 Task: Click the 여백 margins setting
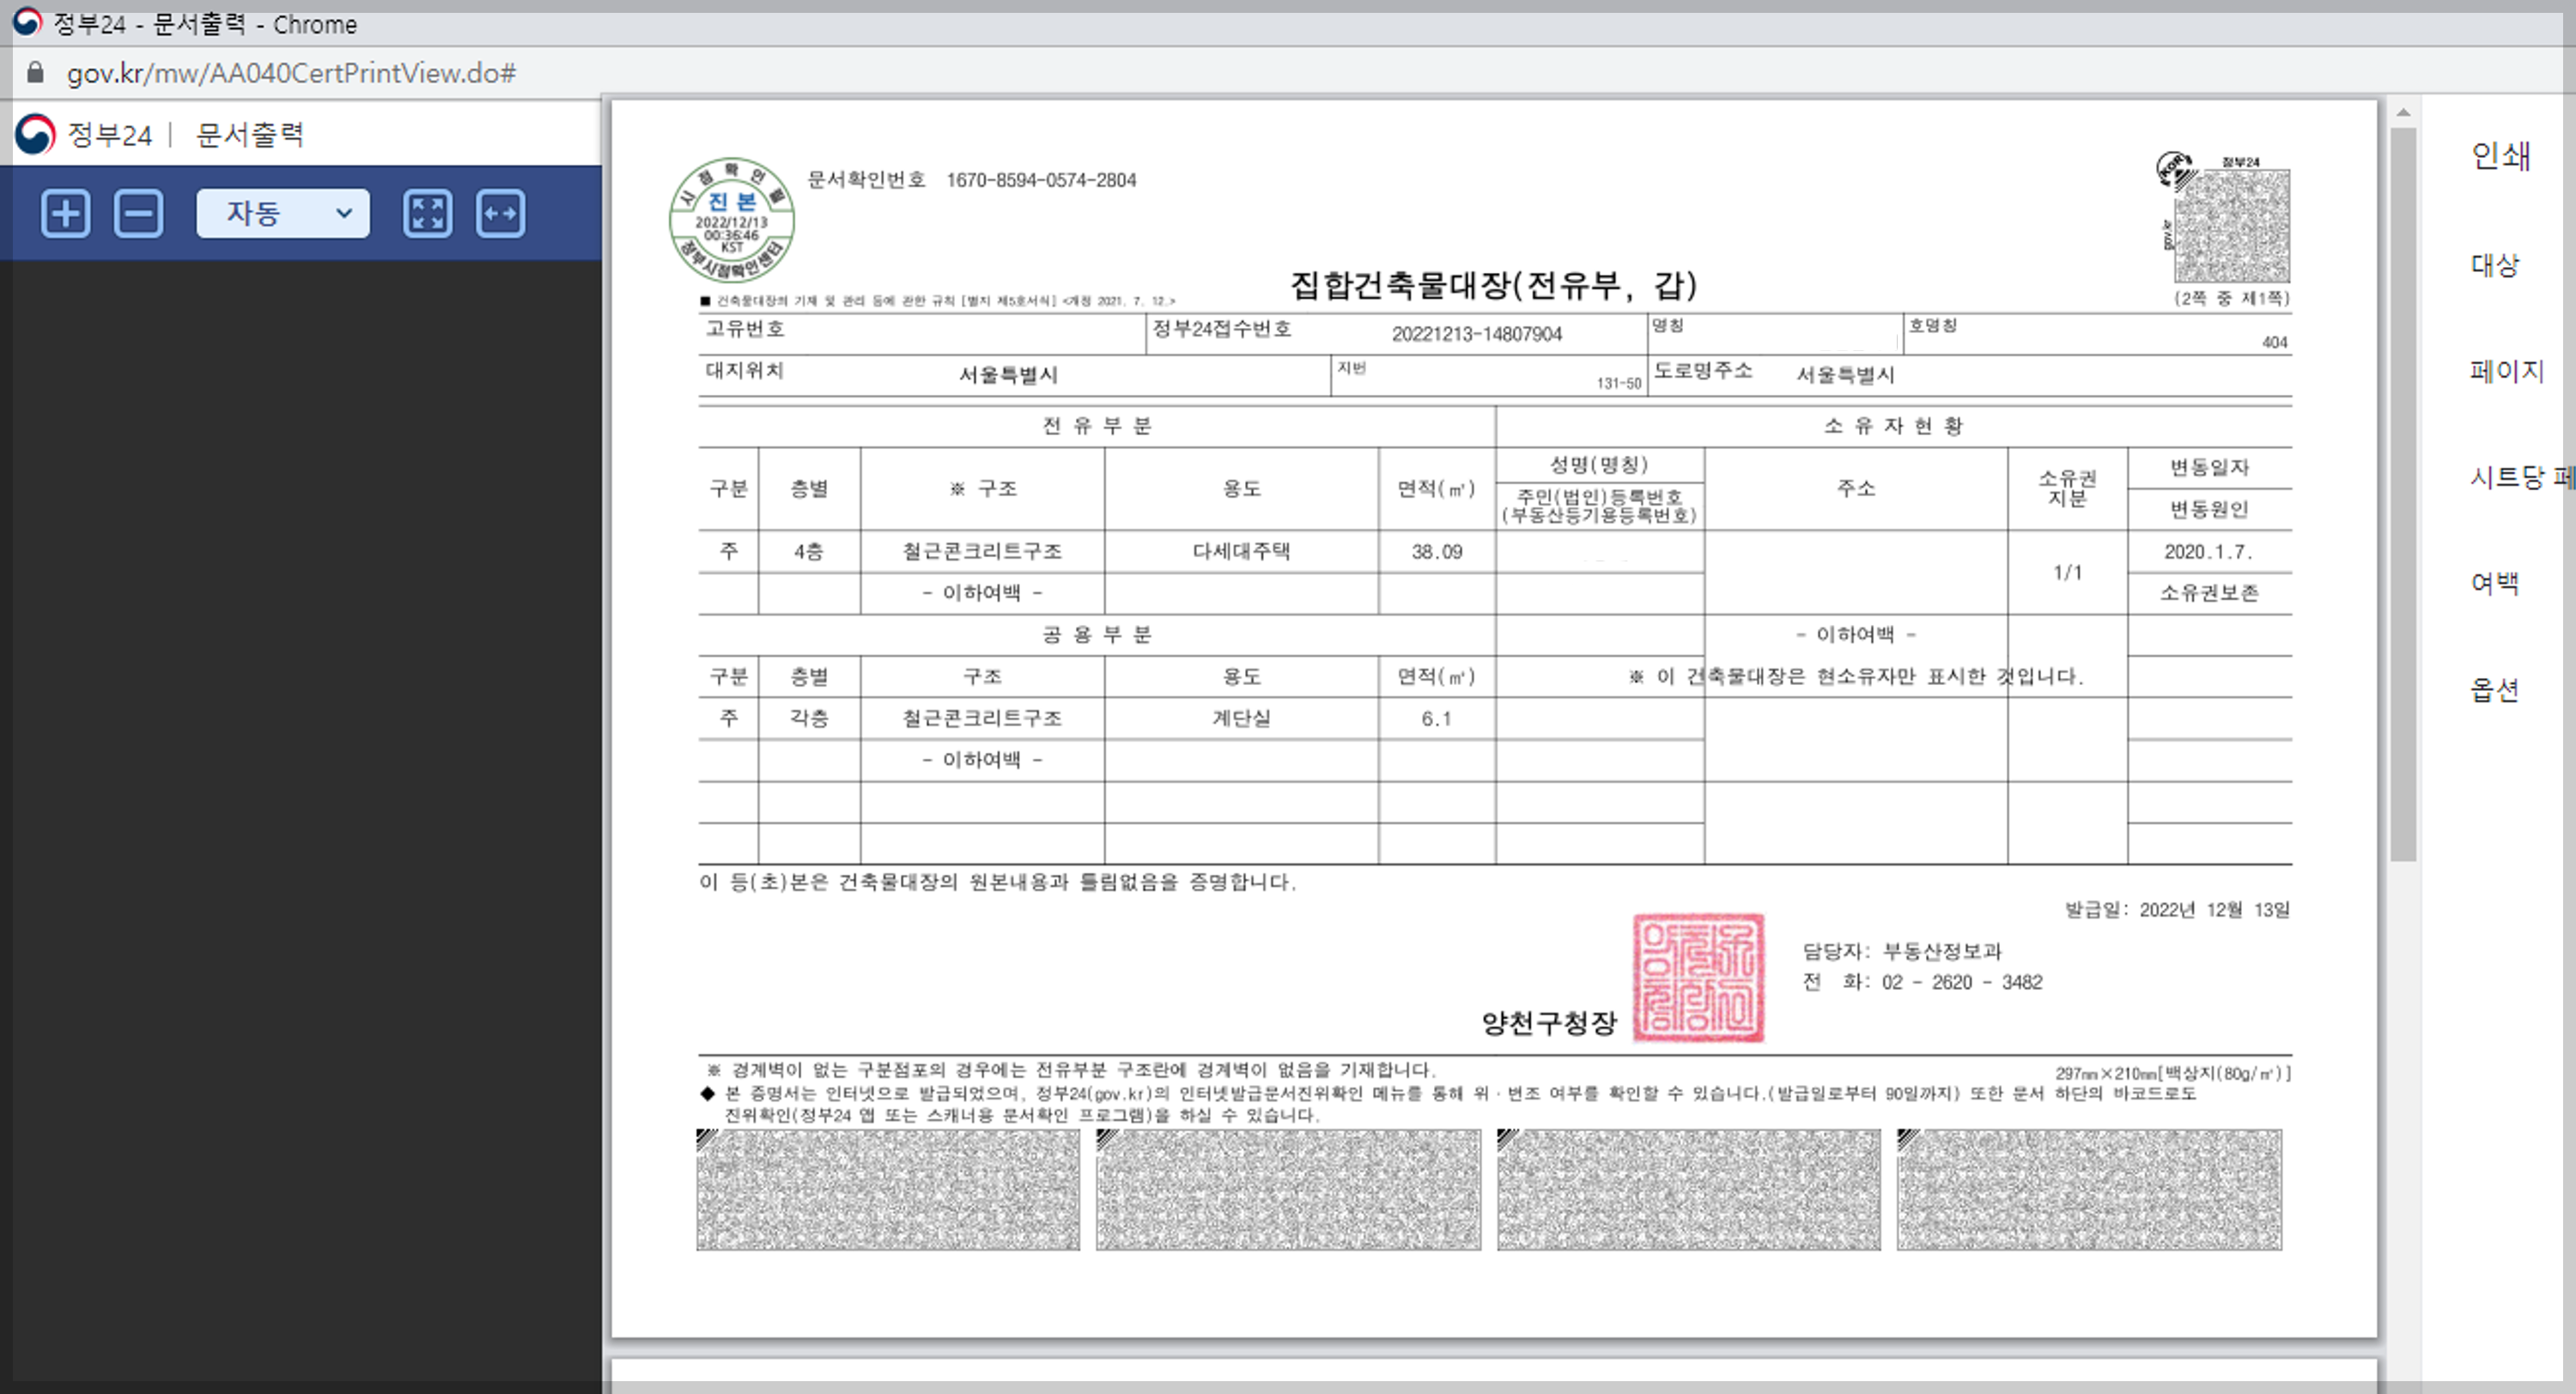click(2494, 583)
